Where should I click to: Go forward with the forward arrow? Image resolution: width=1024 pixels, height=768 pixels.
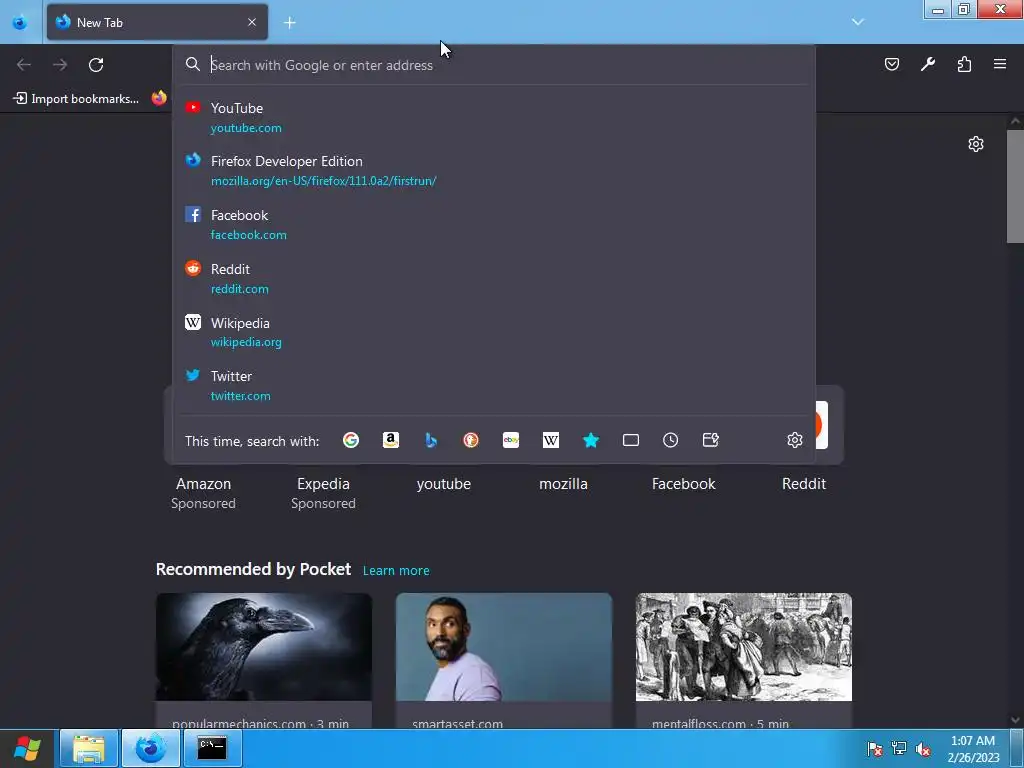coord(60,65)
